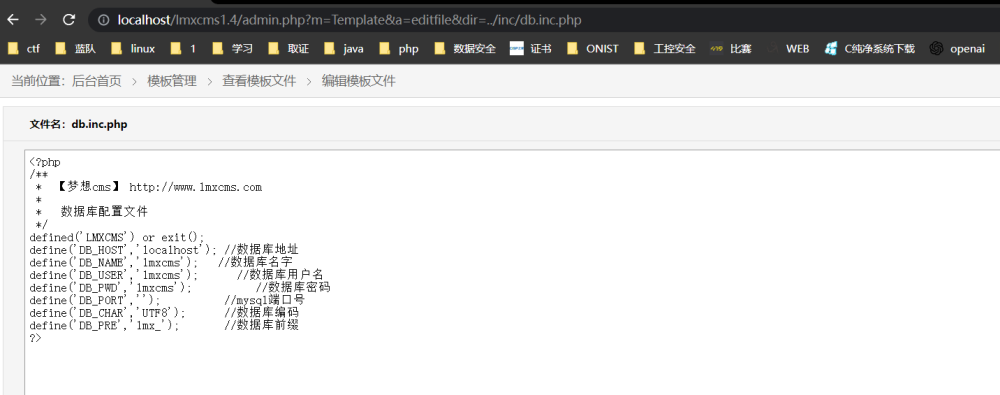
Task: Open the php bookmark folder
Action: point(399,48)
